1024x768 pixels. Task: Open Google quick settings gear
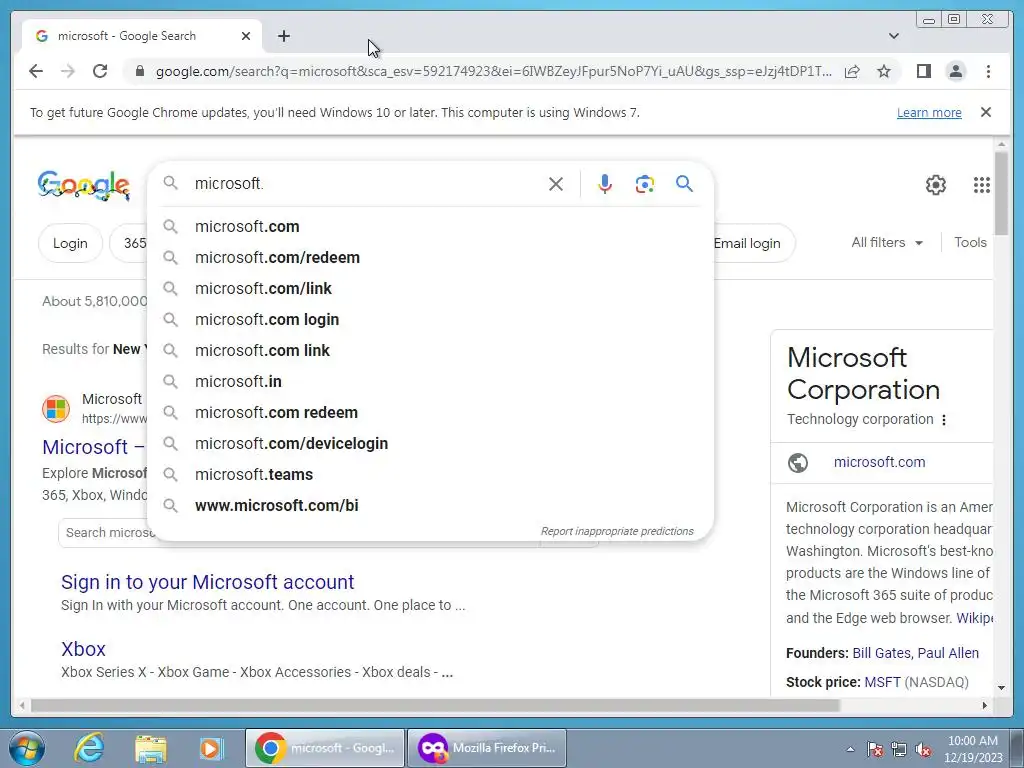coord(935,185)
